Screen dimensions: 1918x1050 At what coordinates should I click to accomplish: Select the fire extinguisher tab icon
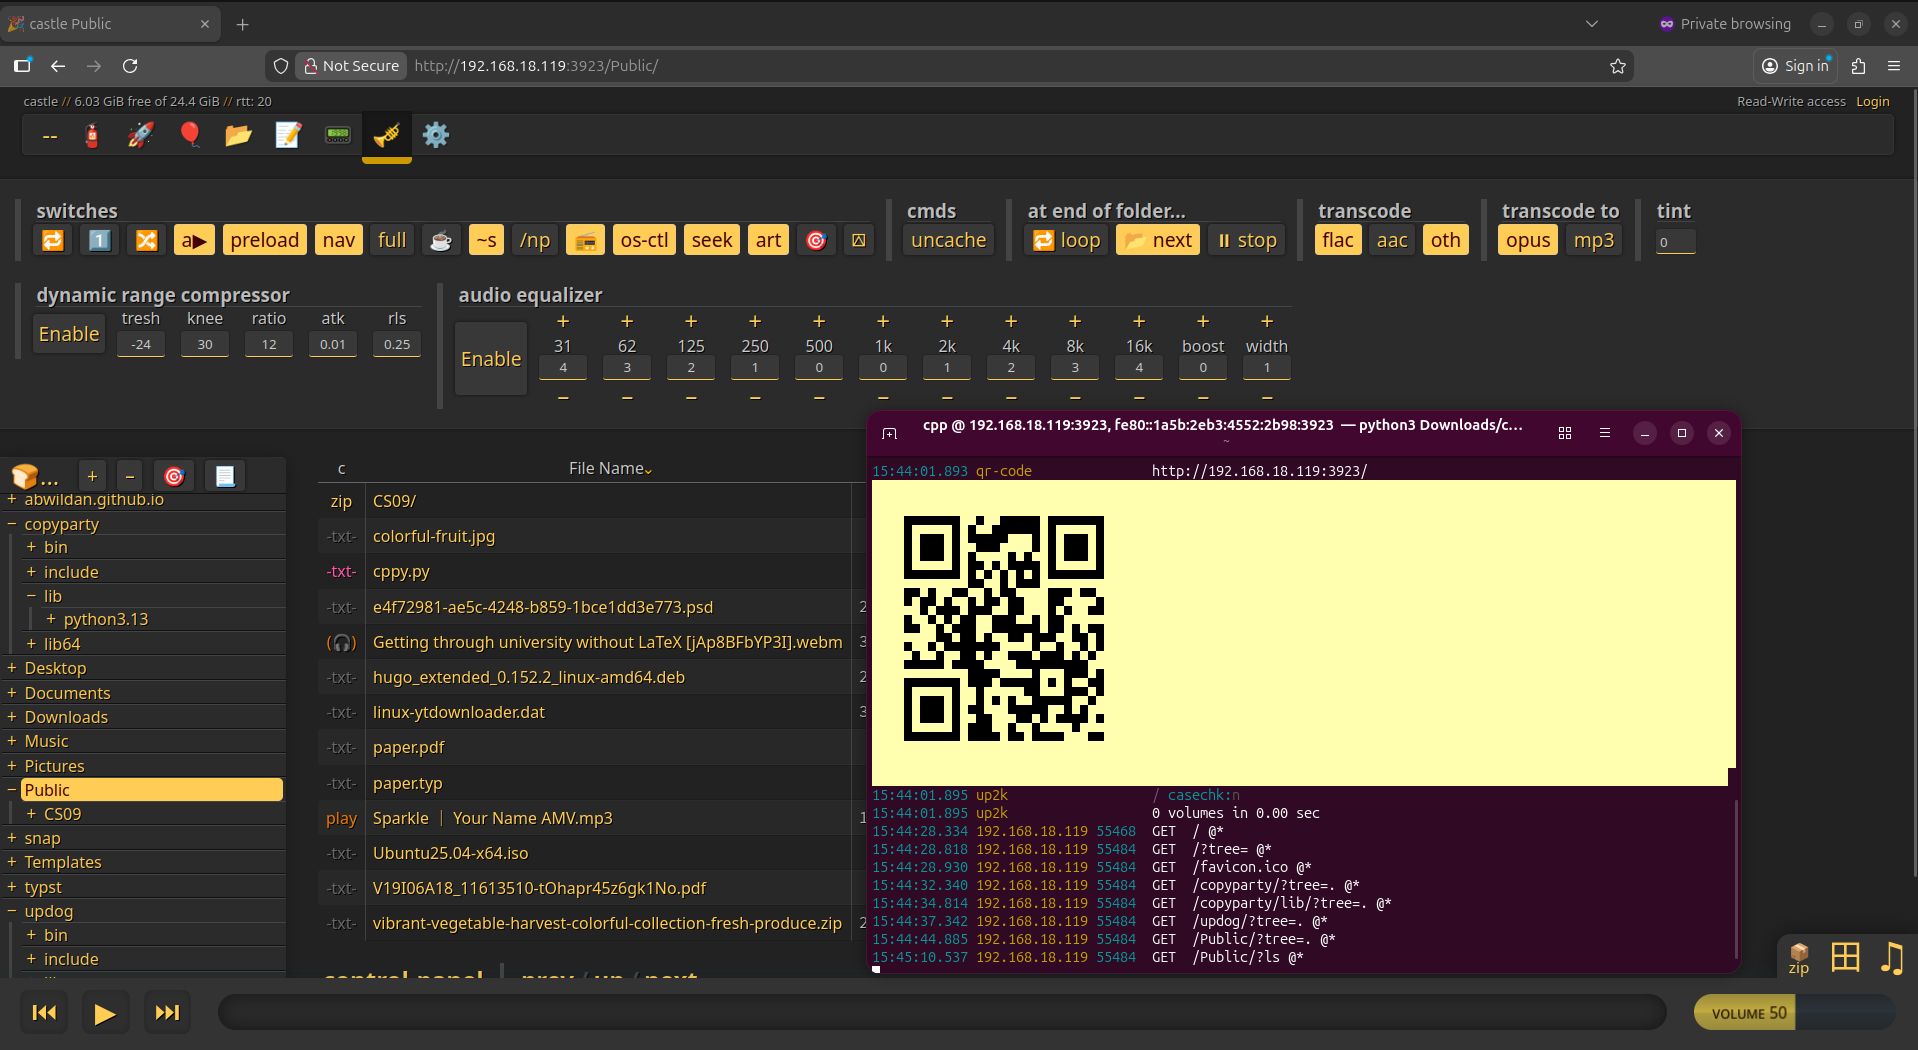click(91, 135)
